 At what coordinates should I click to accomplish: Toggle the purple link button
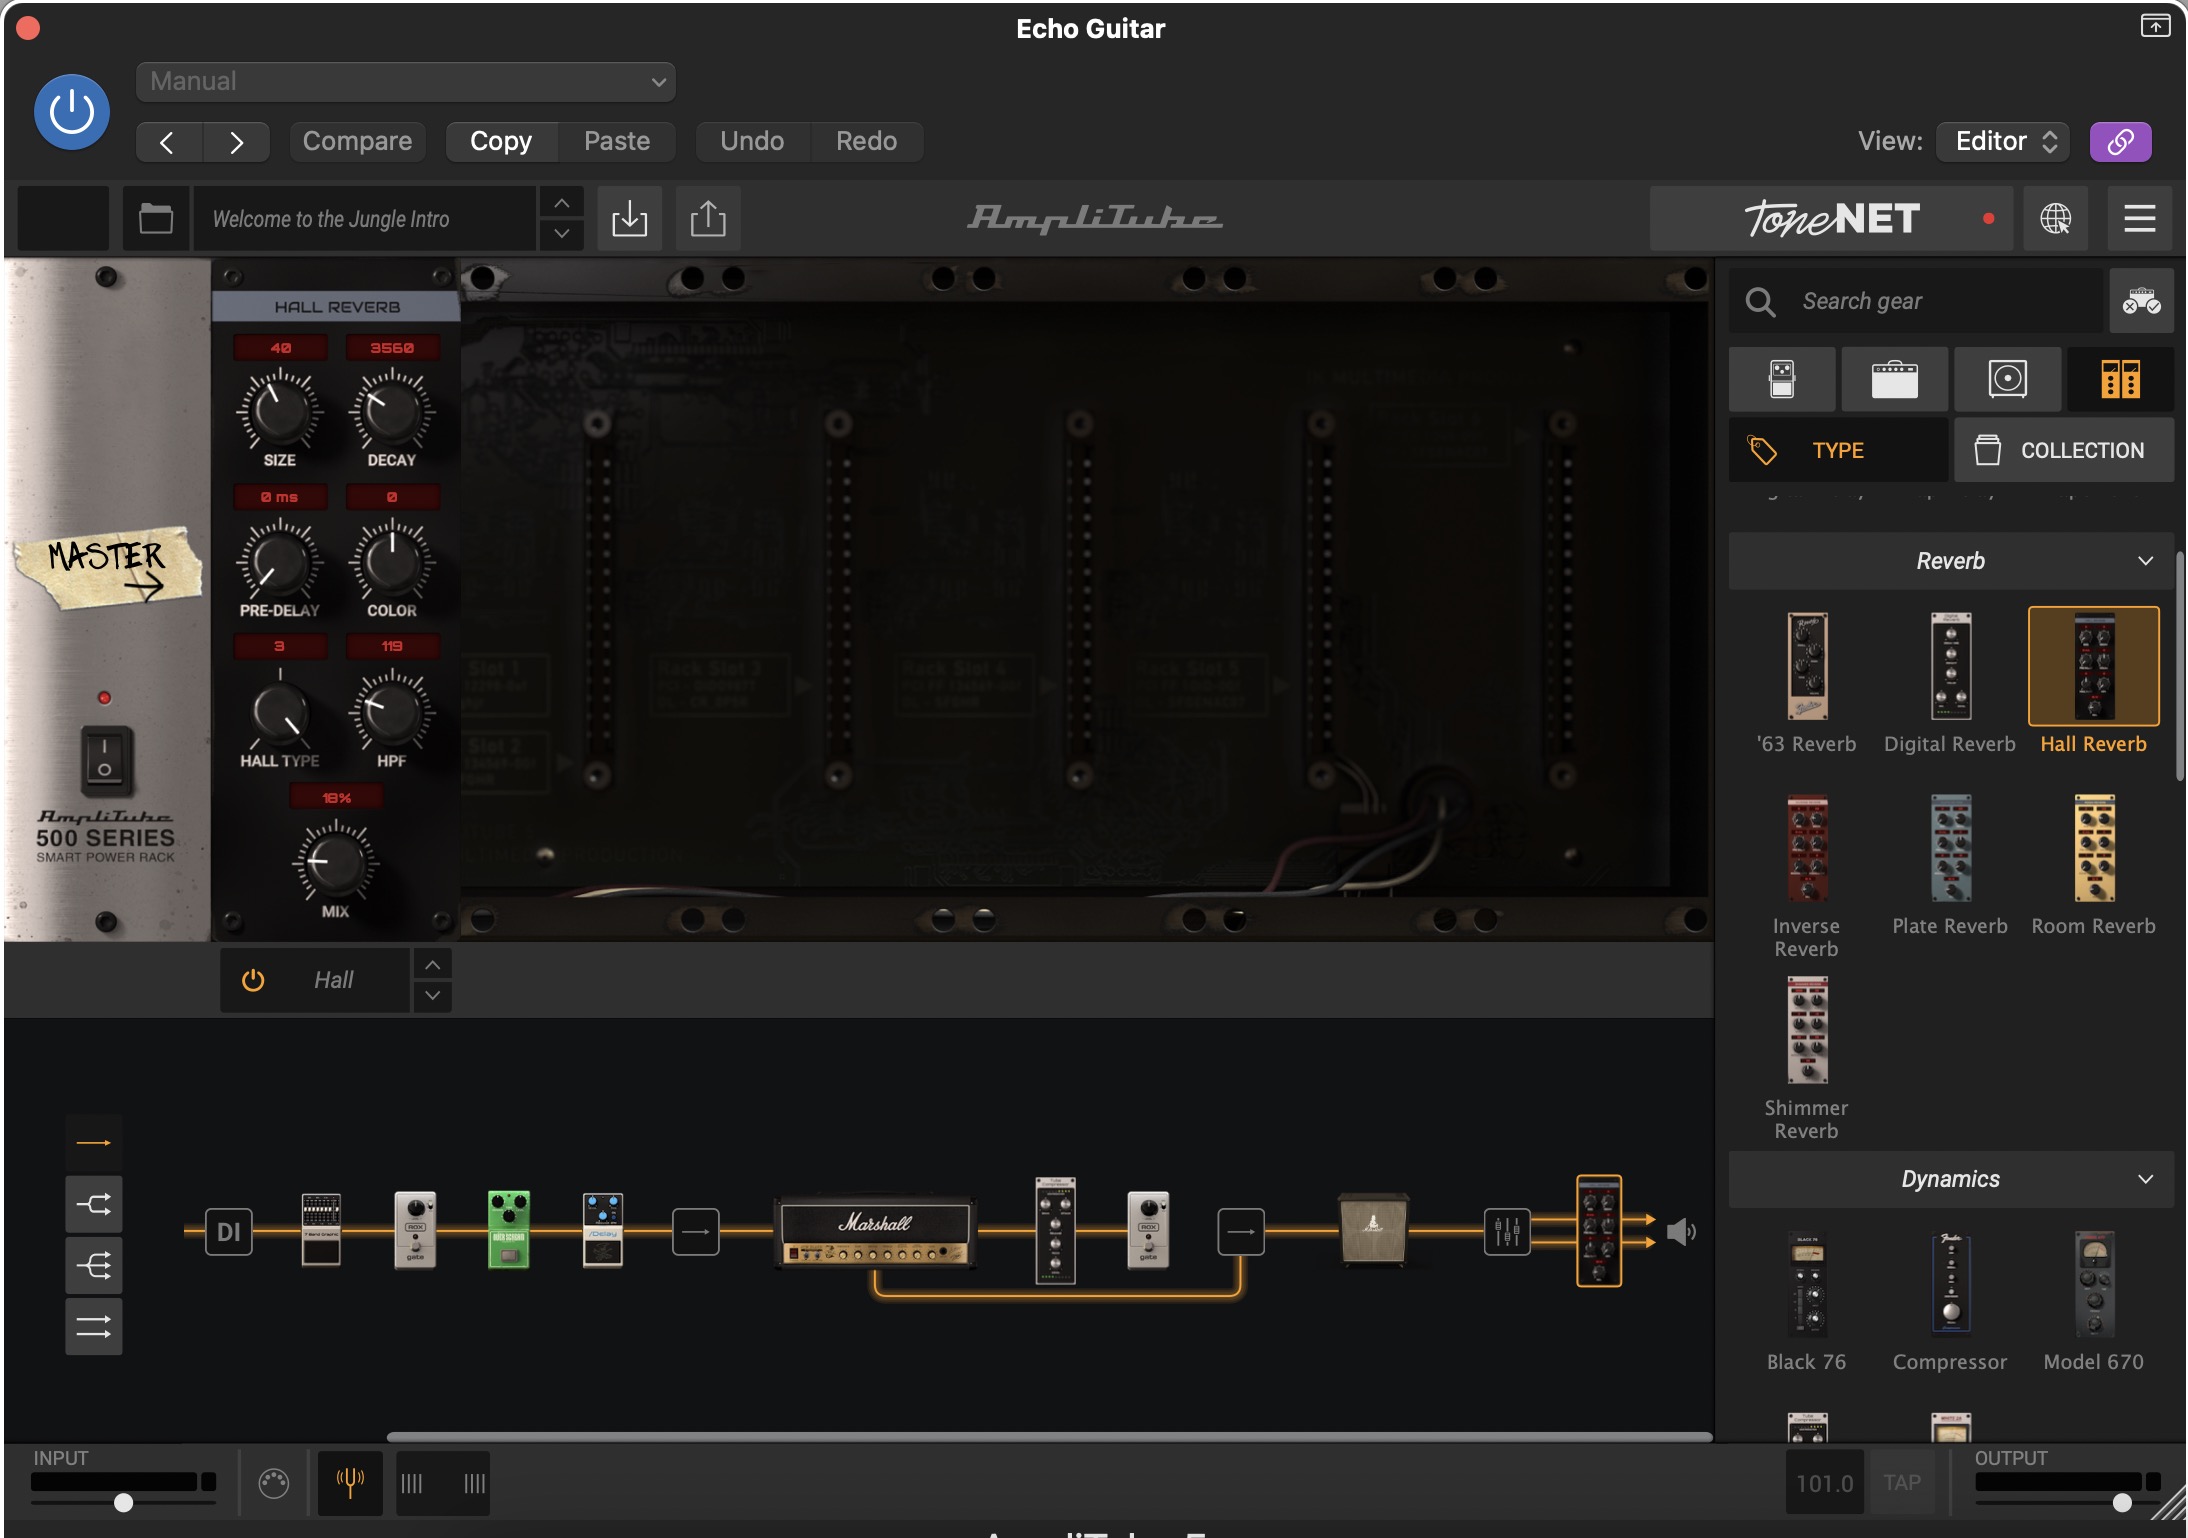(2120, 141)
